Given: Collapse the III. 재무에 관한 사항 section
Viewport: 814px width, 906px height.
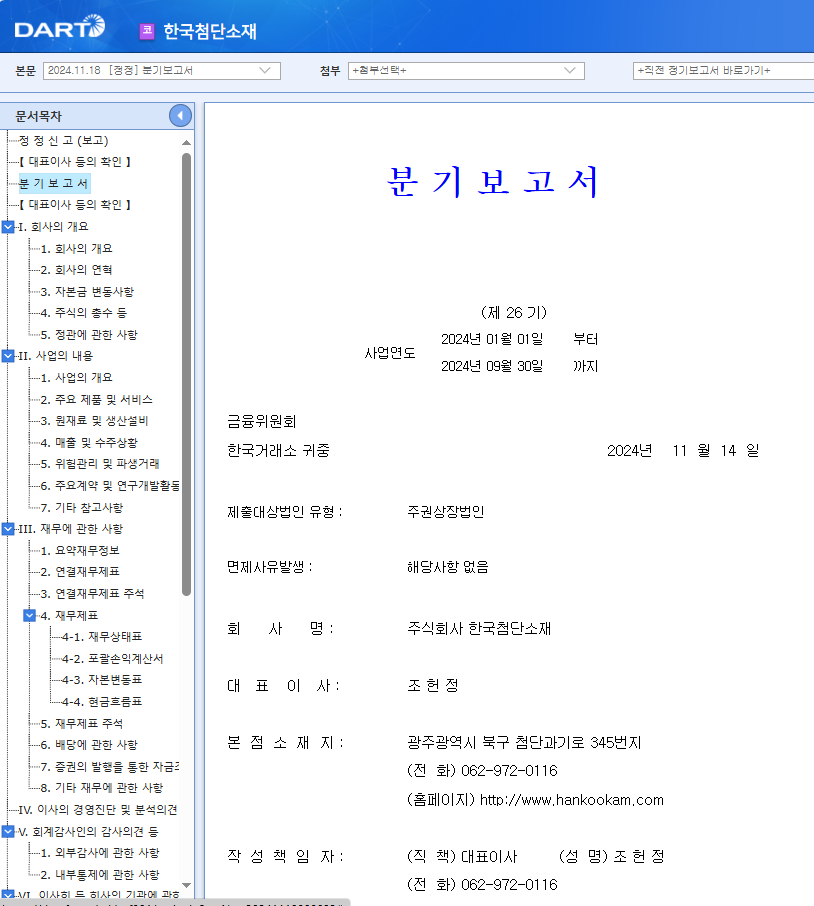Looking at the screenshot, I should coord(9,528).
